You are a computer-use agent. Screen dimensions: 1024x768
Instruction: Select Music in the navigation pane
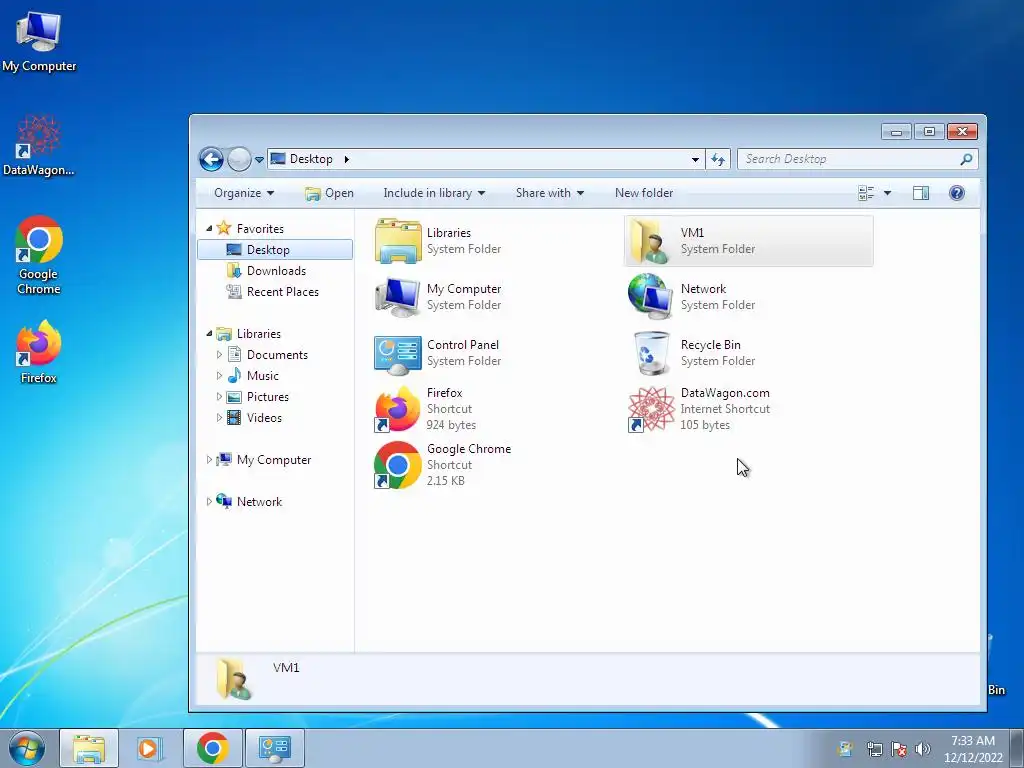[262, 376]
